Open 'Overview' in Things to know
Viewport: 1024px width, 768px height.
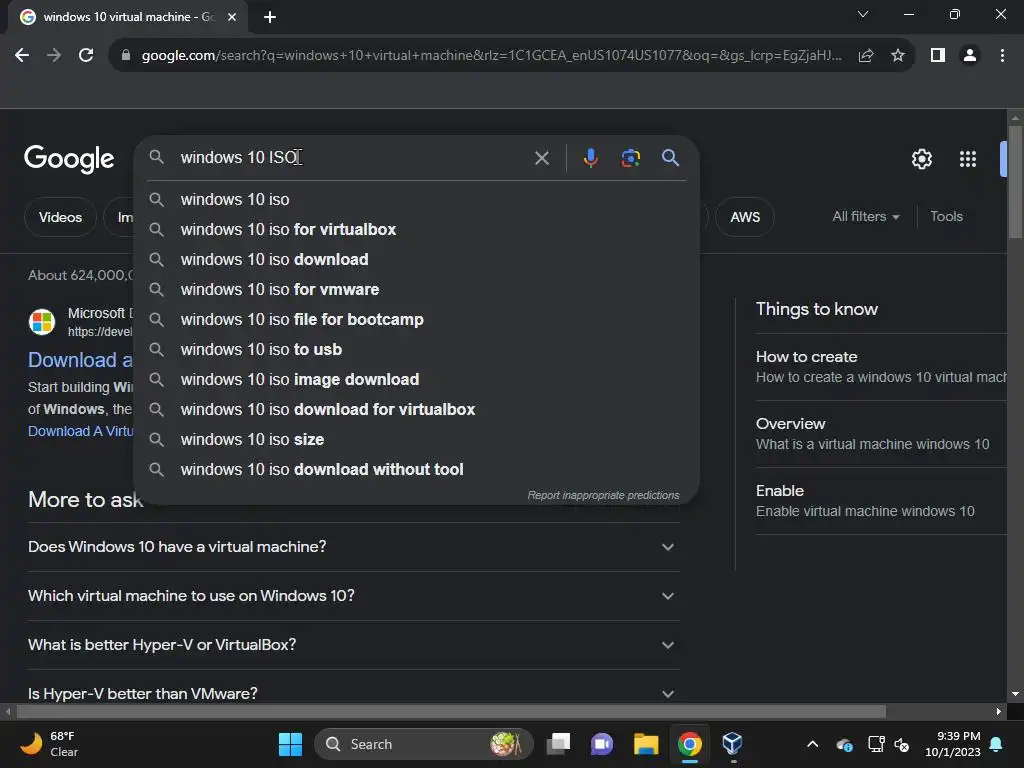[x=881, y=434]
